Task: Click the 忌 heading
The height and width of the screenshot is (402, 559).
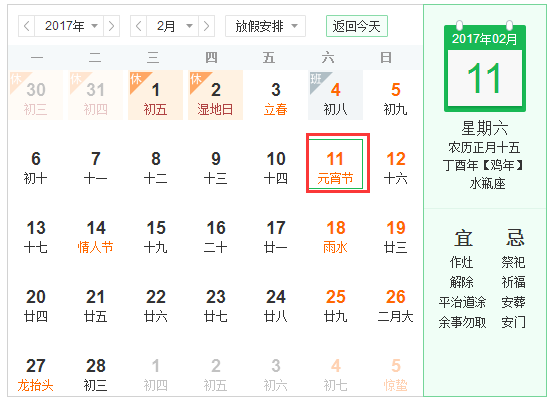Action: point(515,238)
